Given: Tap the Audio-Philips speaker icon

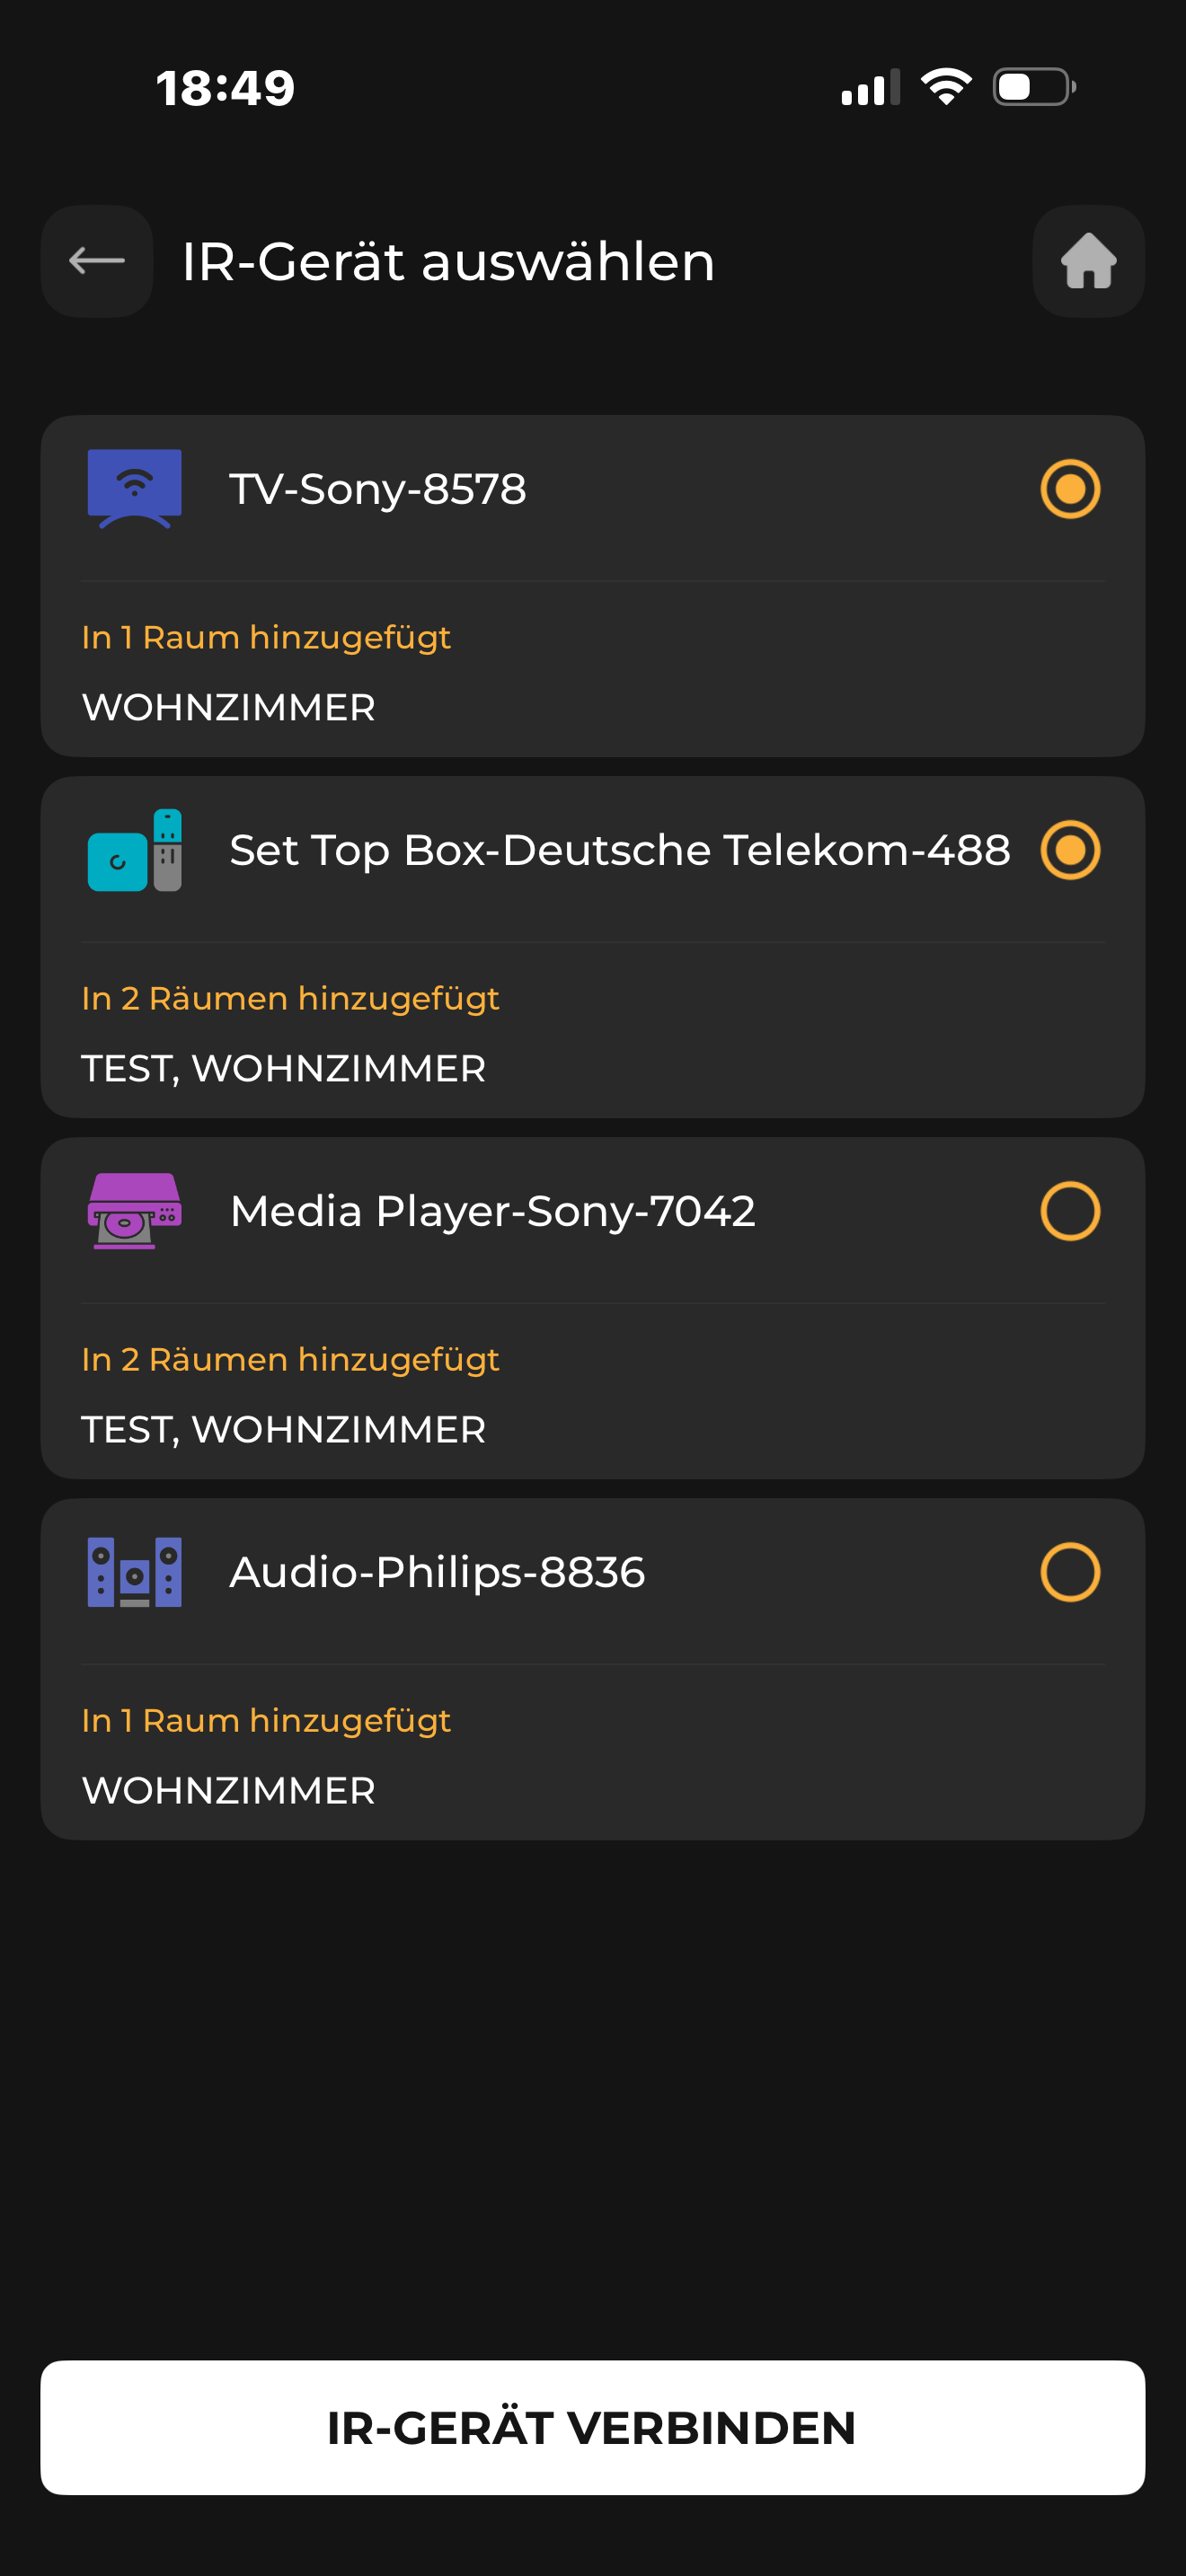Looking at the screenshot, I should pyautogui.click(x=134, y=1572).
